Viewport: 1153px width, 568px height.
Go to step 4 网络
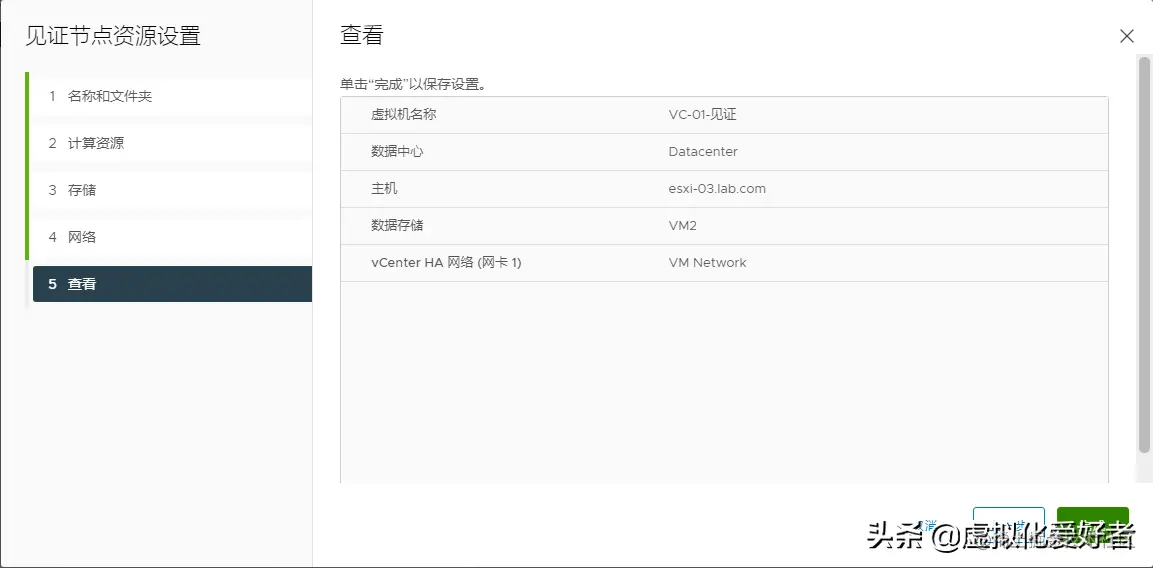(171, 237)
